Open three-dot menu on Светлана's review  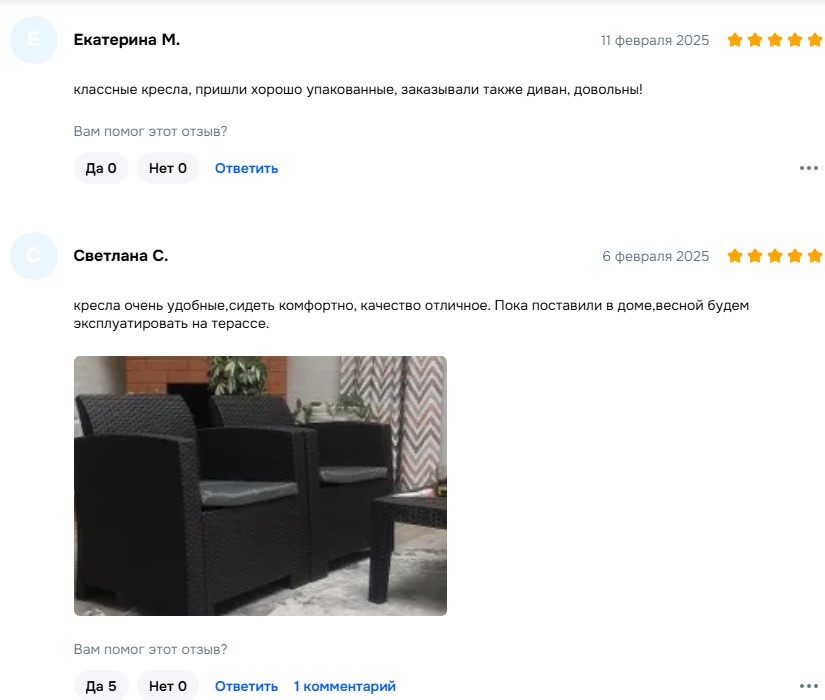[809, 686]
